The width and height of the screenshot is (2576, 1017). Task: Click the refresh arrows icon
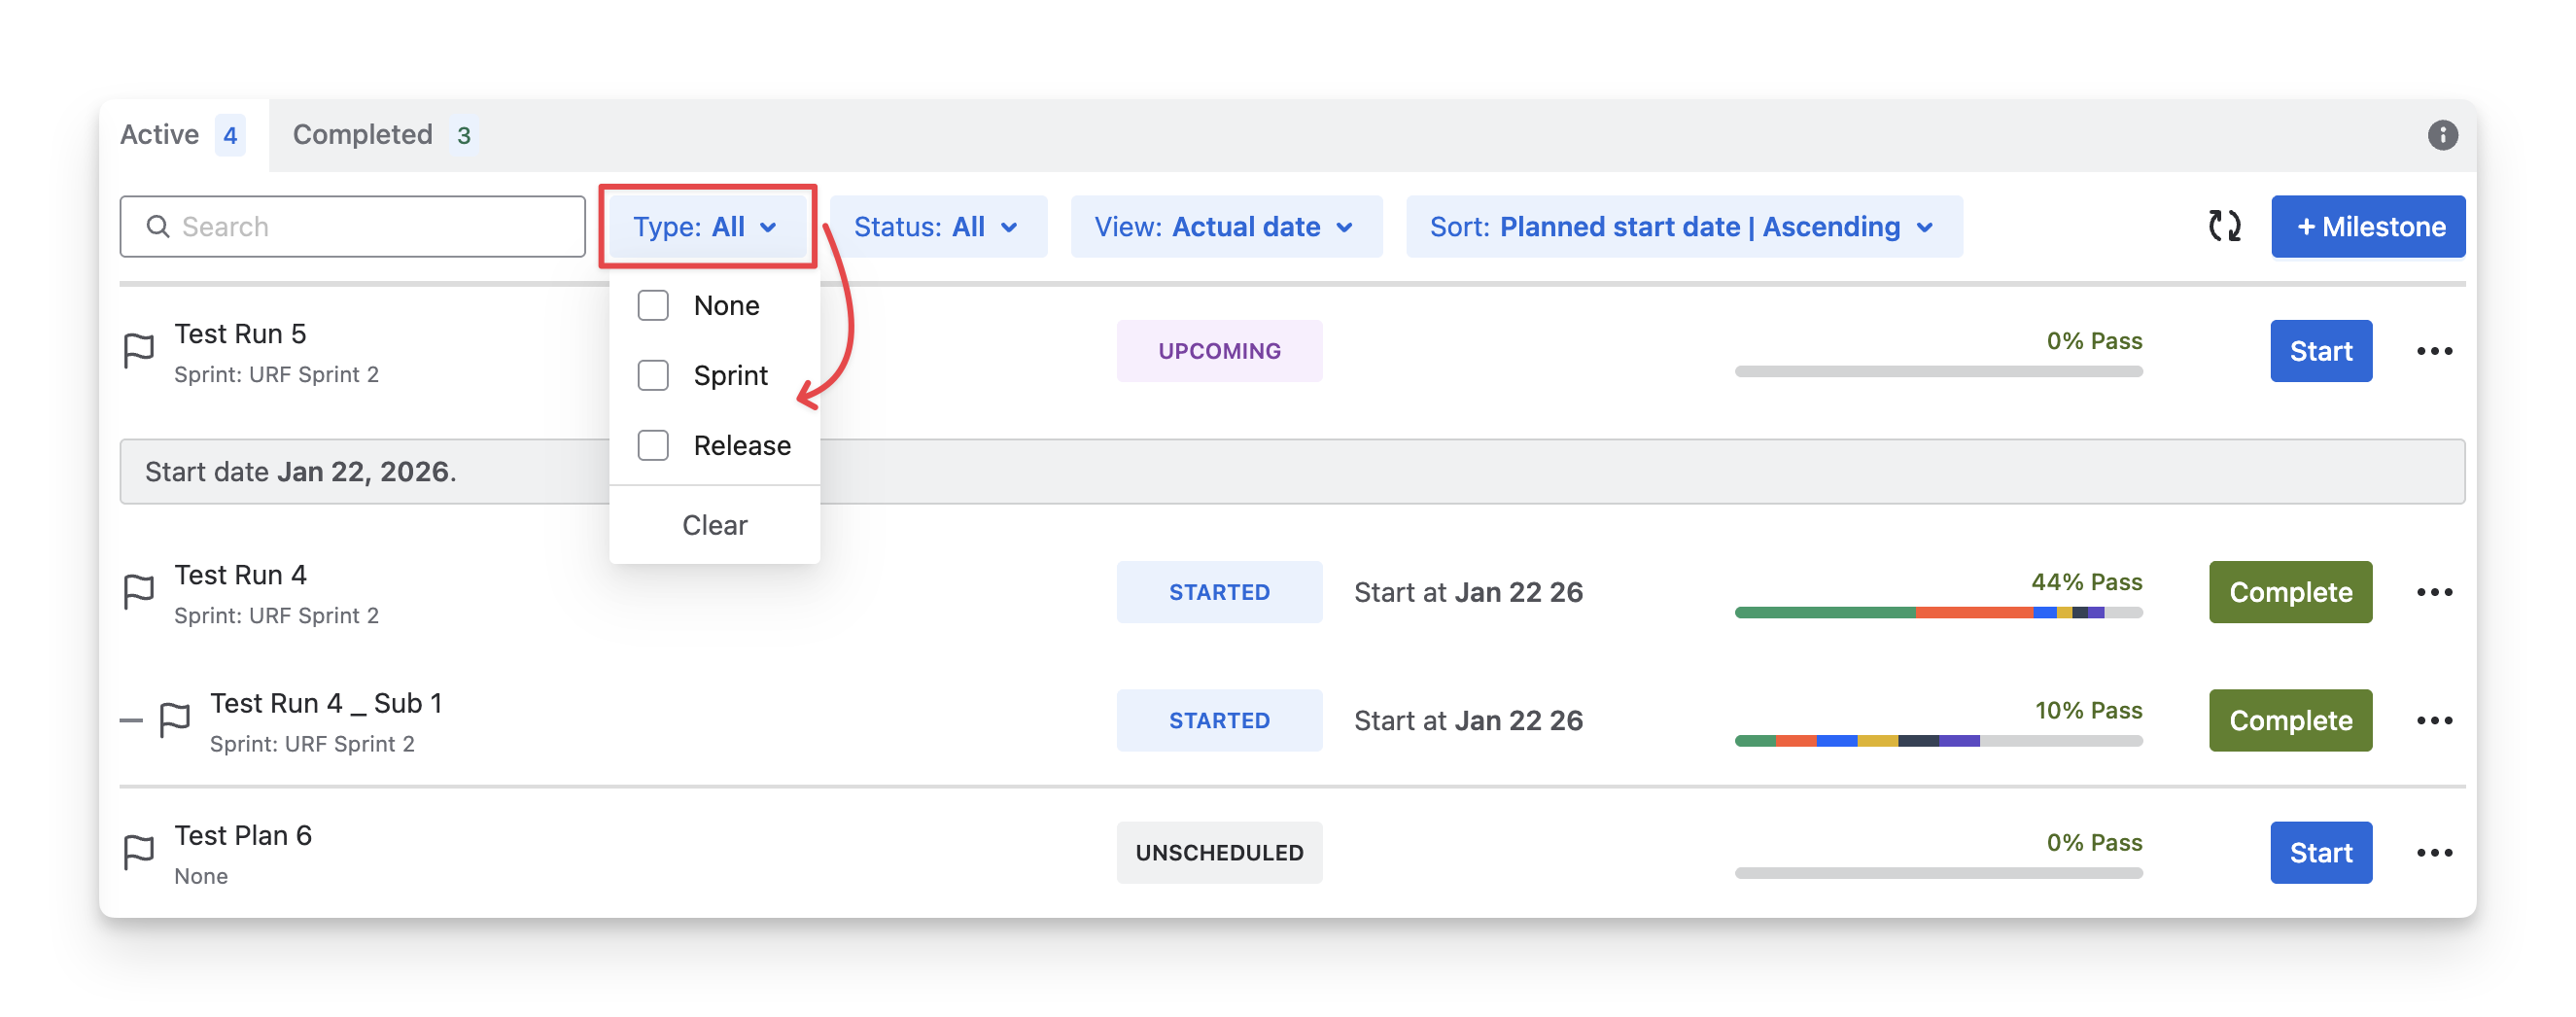[2224, 226]
